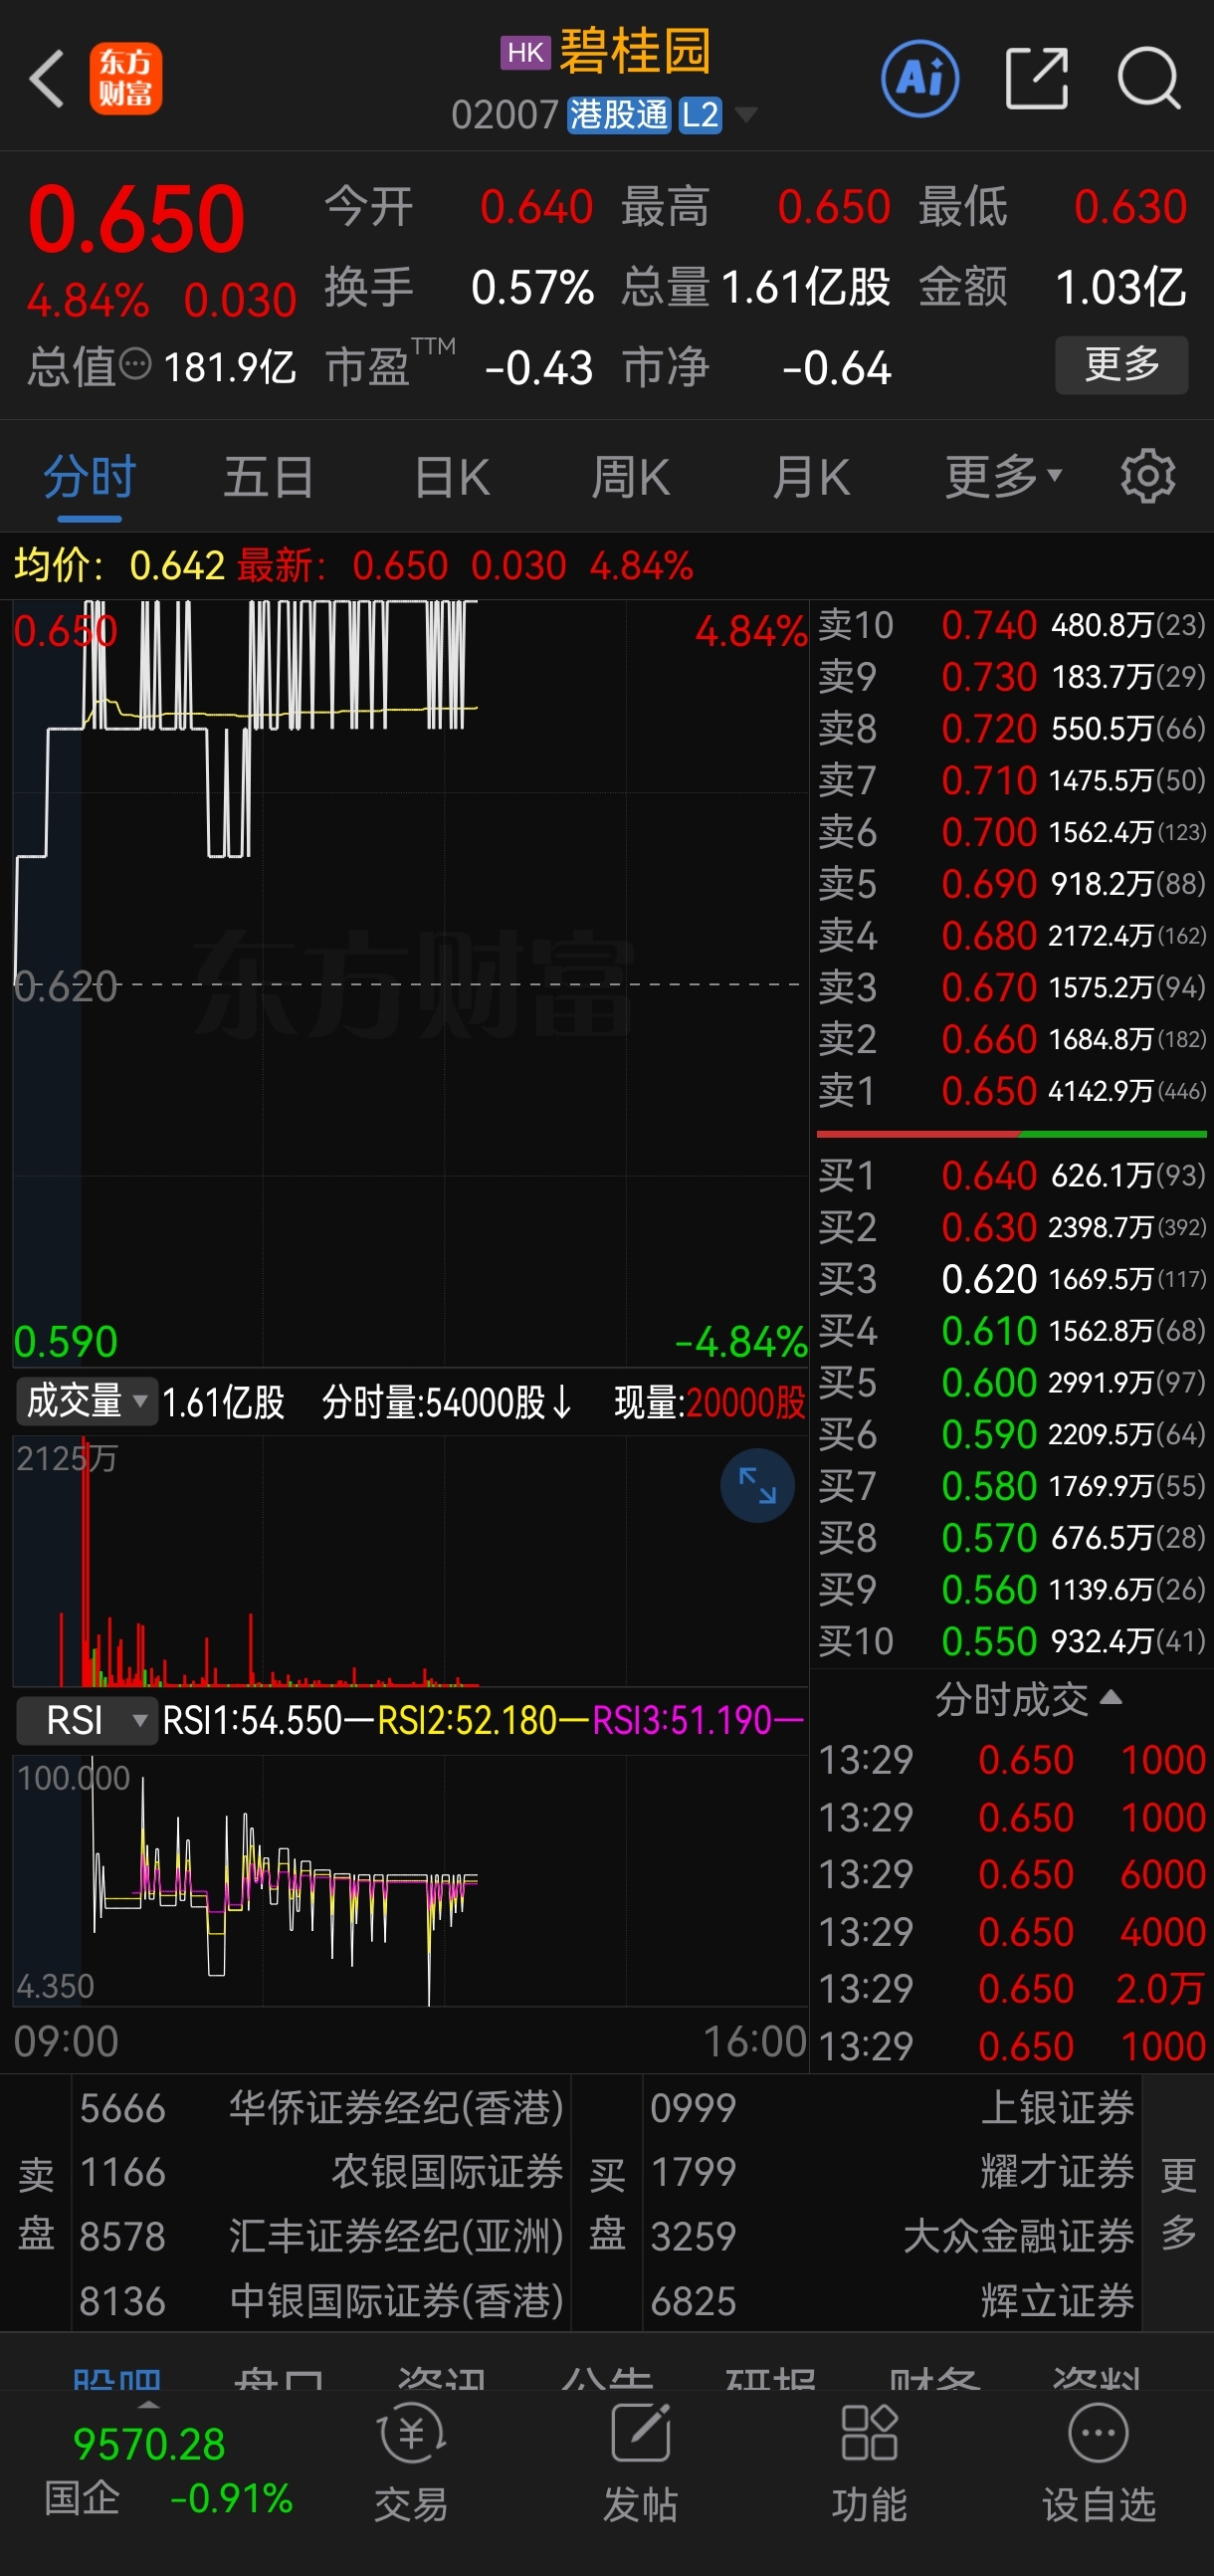This screenshot has width=1214, height=2576.
Task: Open chart settings gear icon
Action: (1148, 476)
